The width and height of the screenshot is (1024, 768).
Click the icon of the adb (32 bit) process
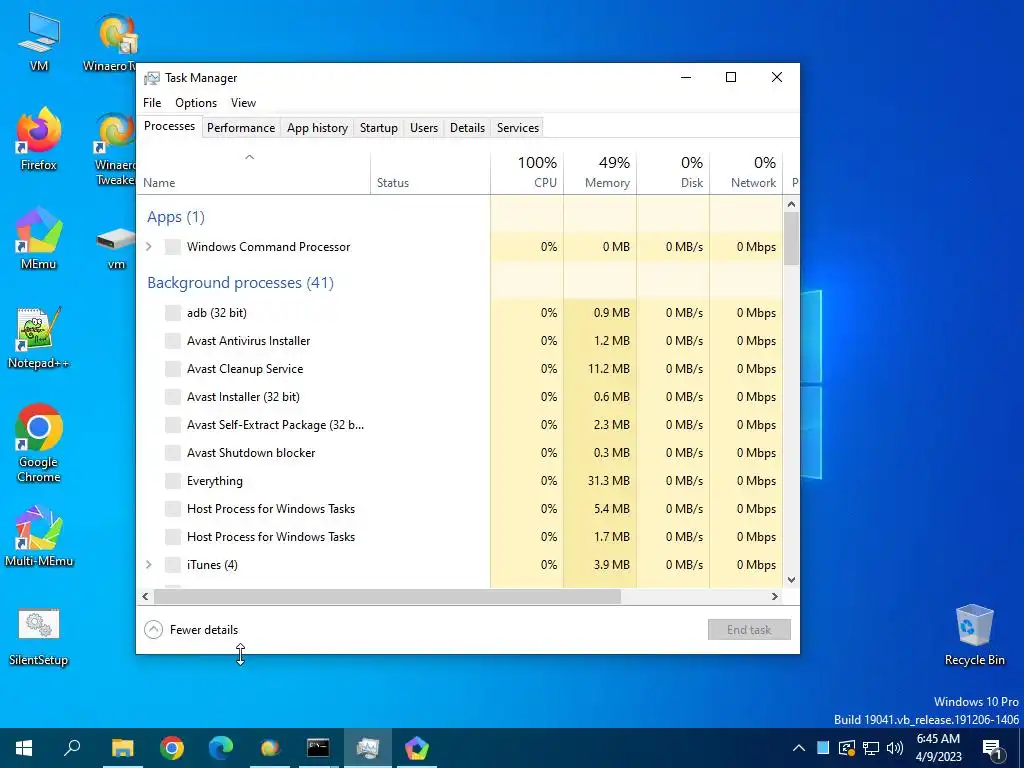(x=172, y=313)
